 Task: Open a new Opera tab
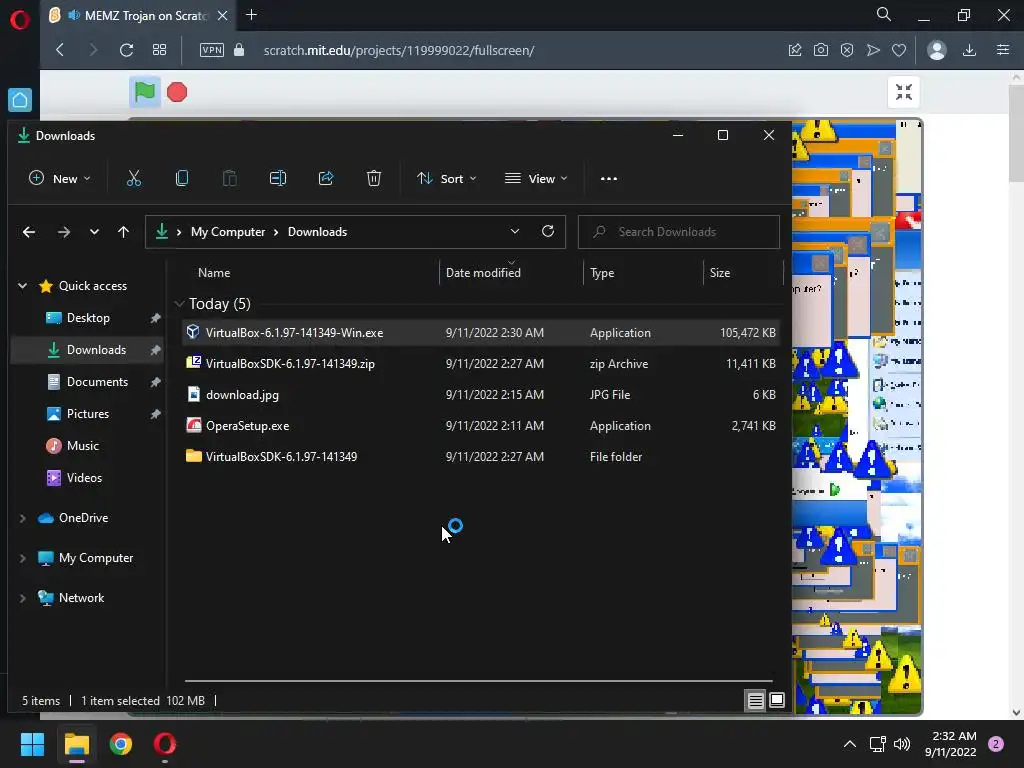click(251, 14)
